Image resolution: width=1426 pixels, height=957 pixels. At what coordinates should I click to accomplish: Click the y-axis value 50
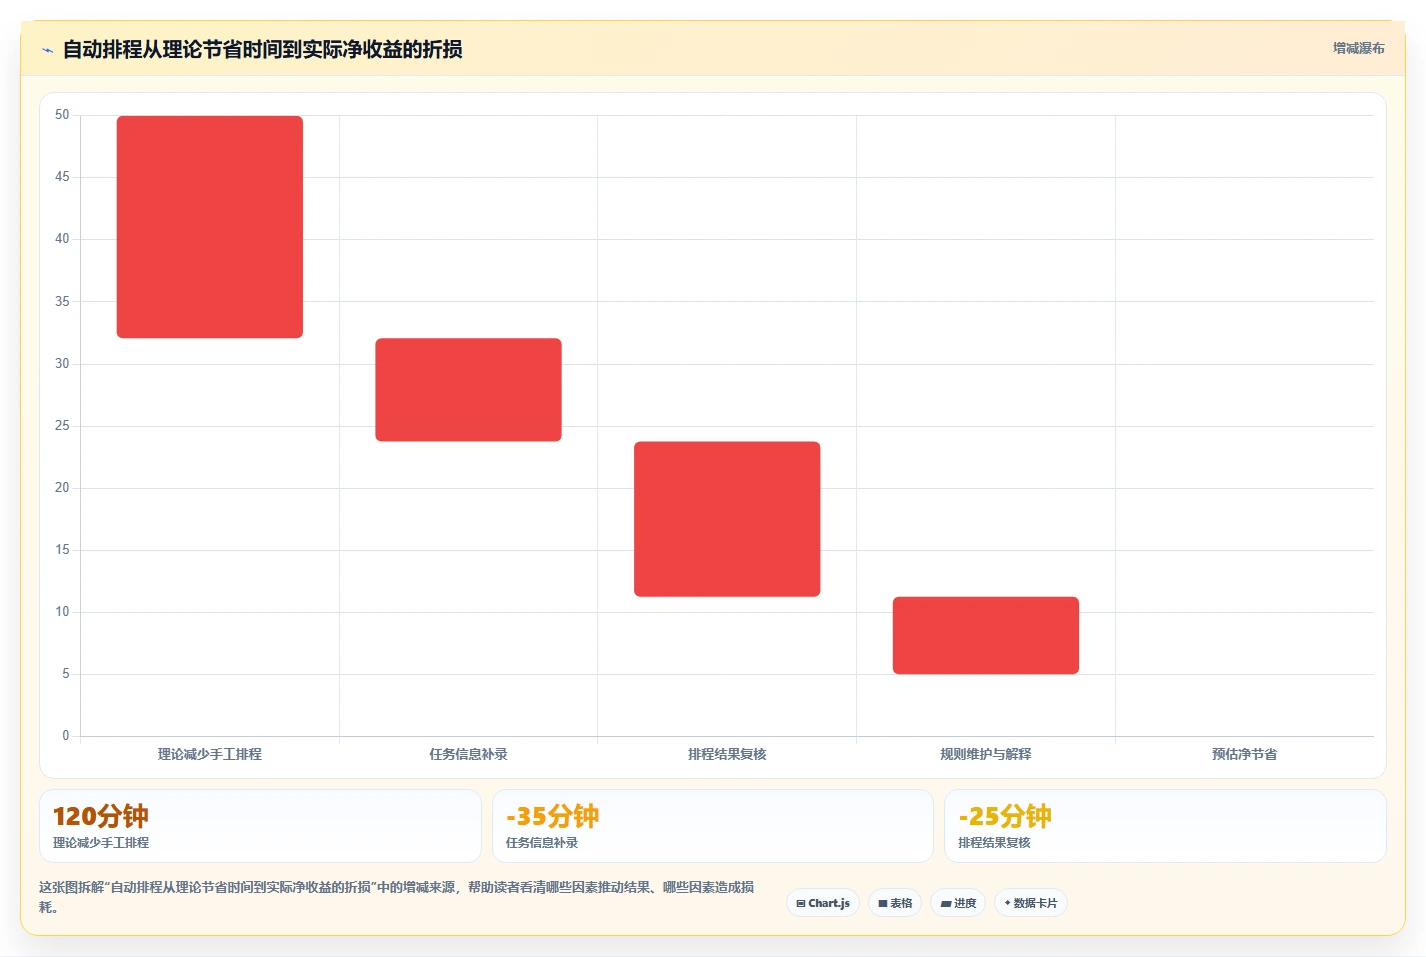(62, 115)
